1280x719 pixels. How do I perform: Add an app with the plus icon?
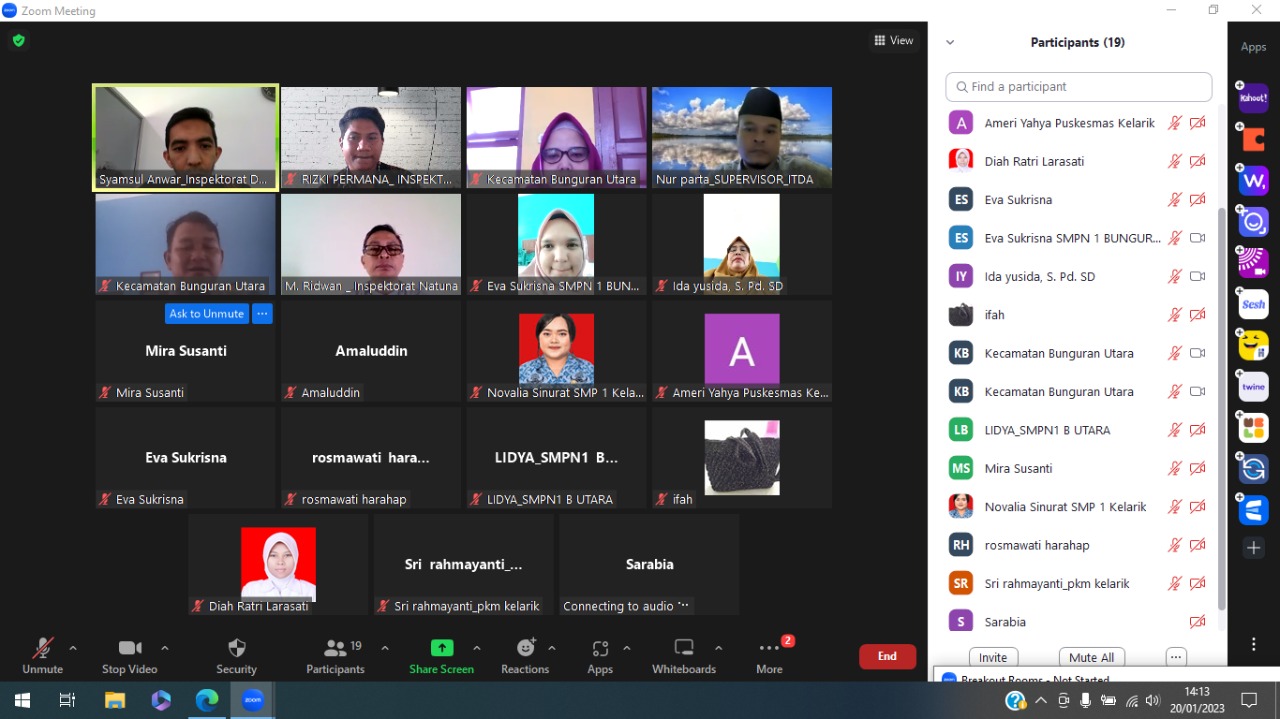coord(1253,548)
